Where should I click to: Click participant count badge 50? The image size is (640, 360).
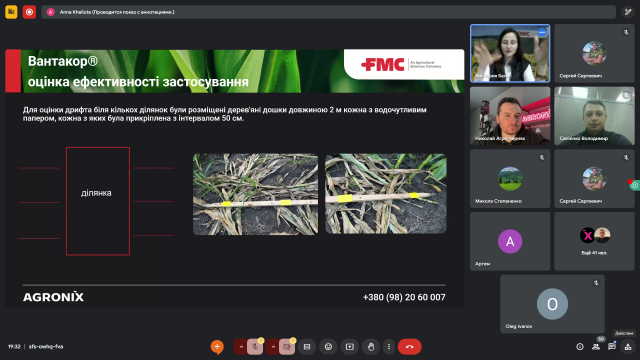pos(601,339)
